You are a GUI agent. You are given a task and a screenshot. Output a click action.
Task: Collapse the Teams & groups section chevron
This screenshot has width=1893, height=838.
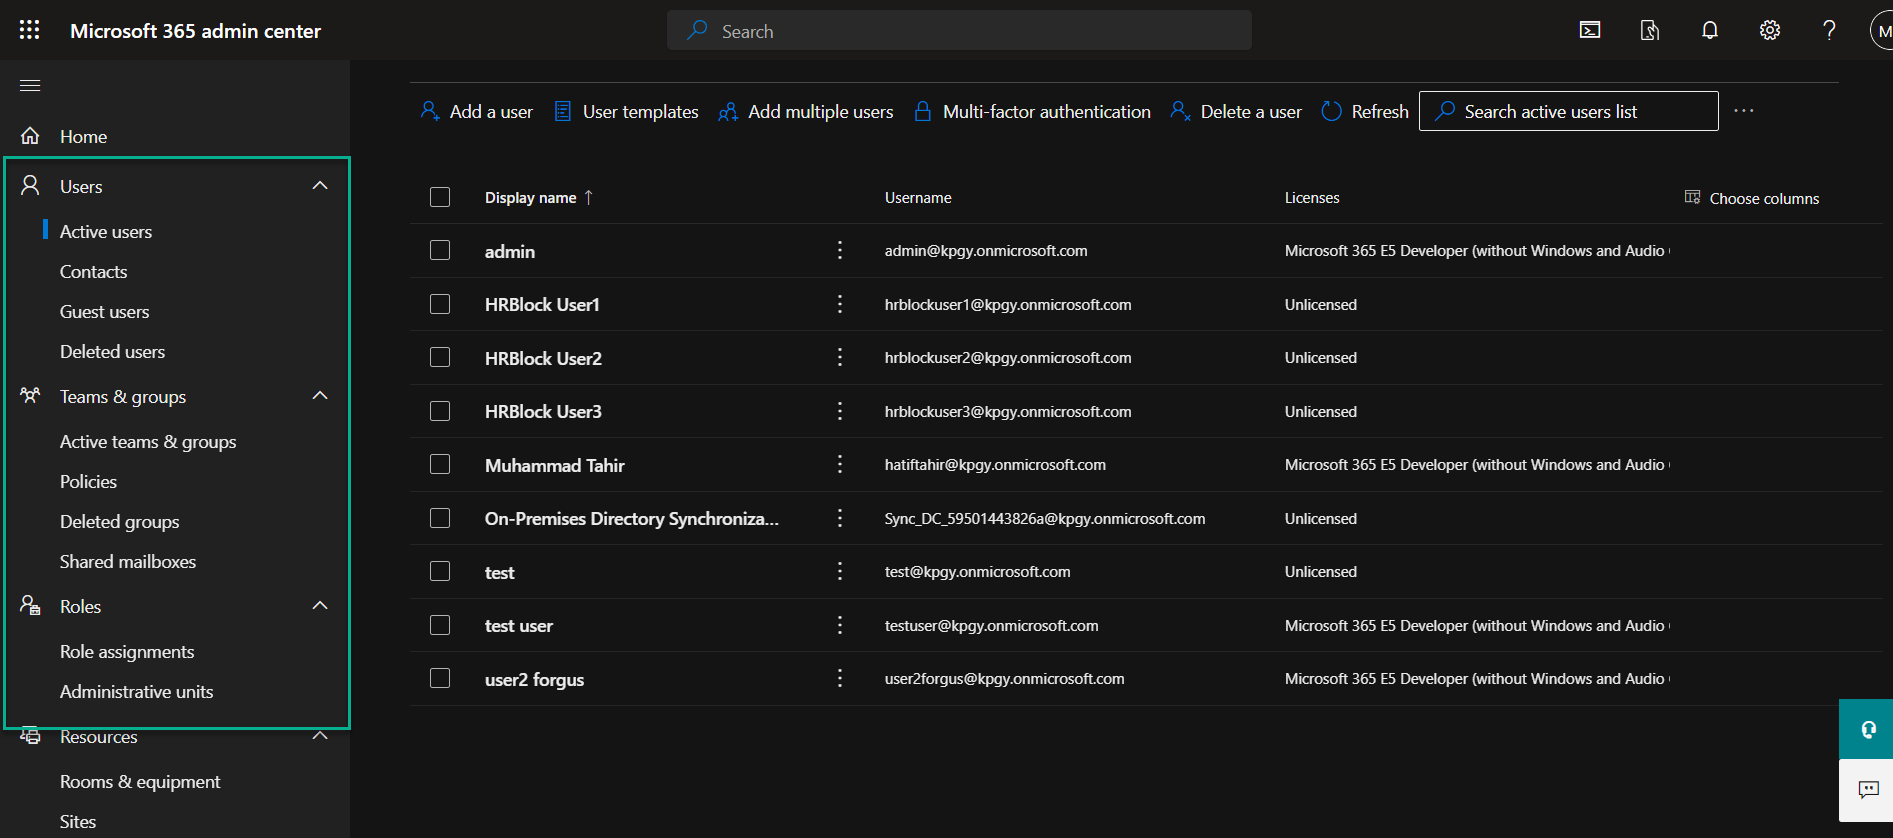pos(320,396)
